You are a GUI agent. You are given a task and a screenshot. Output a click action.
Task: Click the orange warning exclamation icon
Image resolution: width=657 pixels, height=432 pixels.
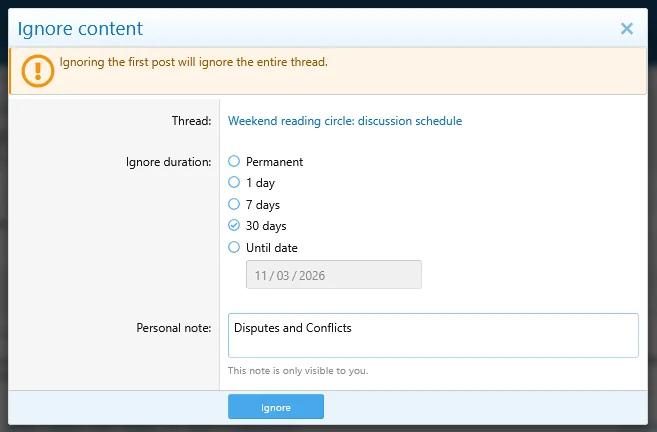[x=38, y=71]
